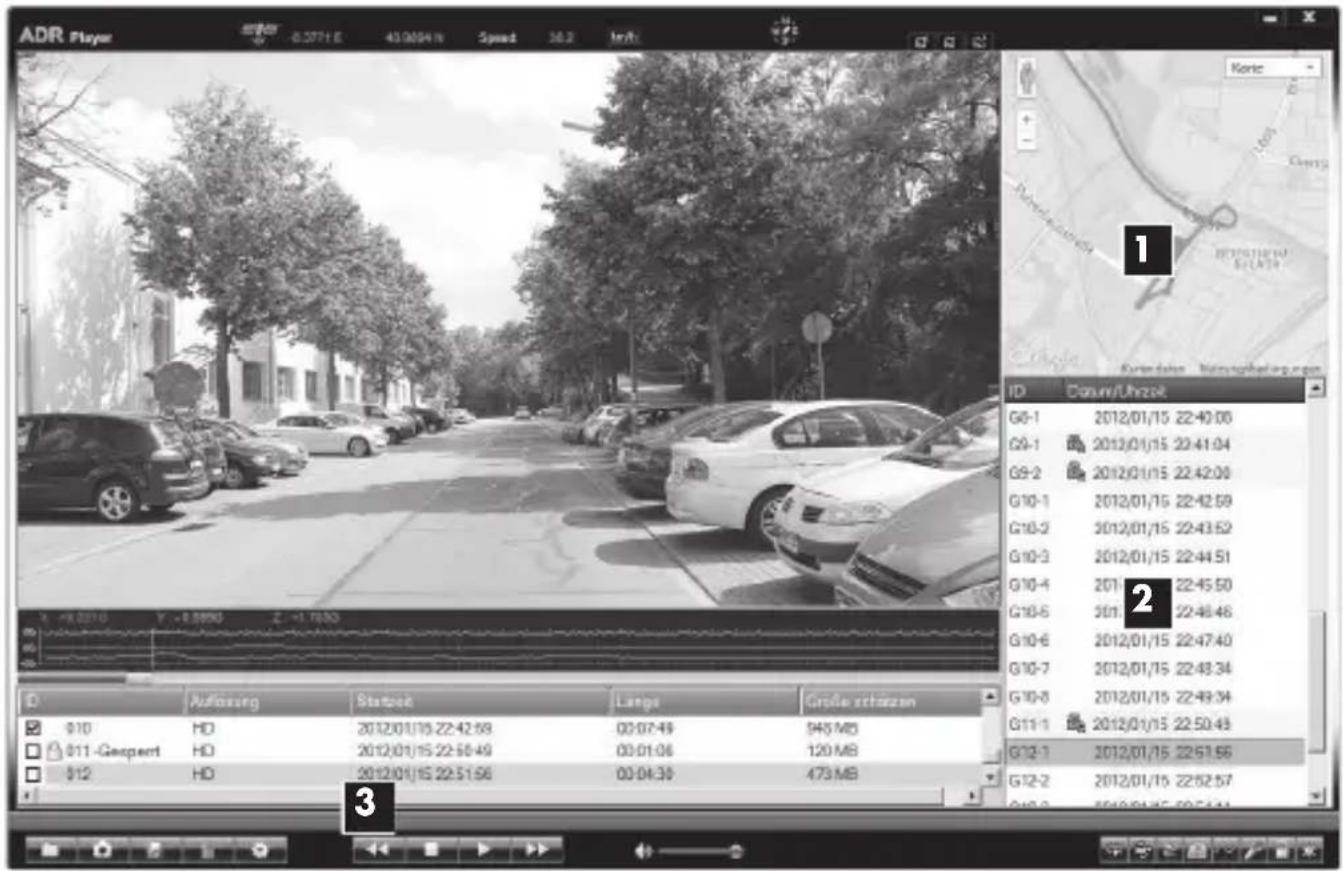Image resolution: width=1343 pixels, height=871 pixels.
Task: Zoom out the map with the minus button
Action: point(1028,140)
